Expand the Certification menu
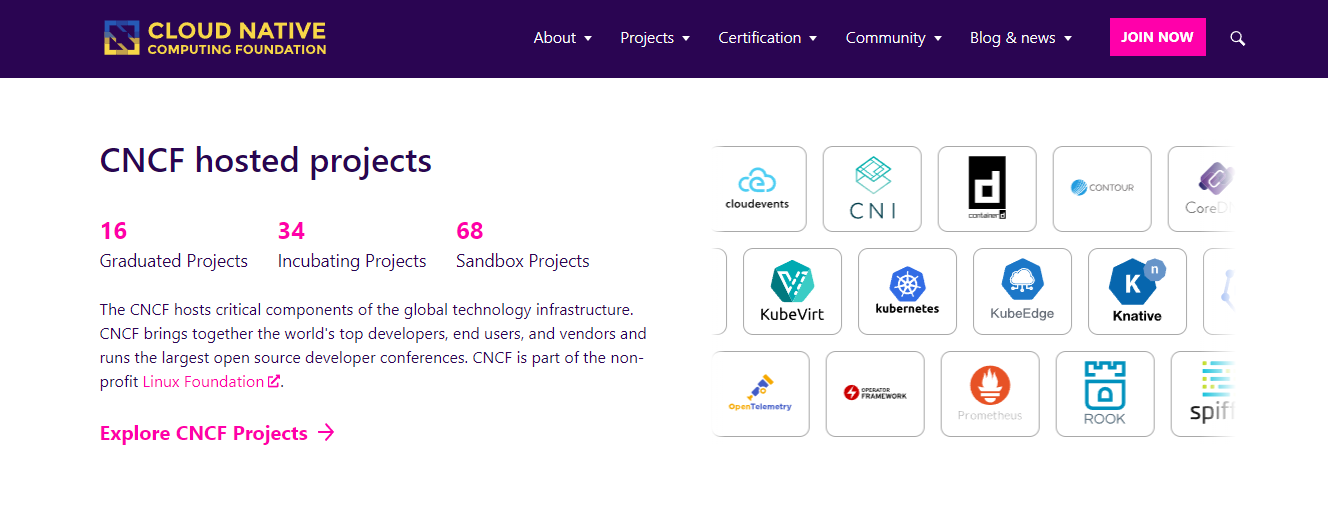This screenshot has width=1328, height=526. (768, 38)
